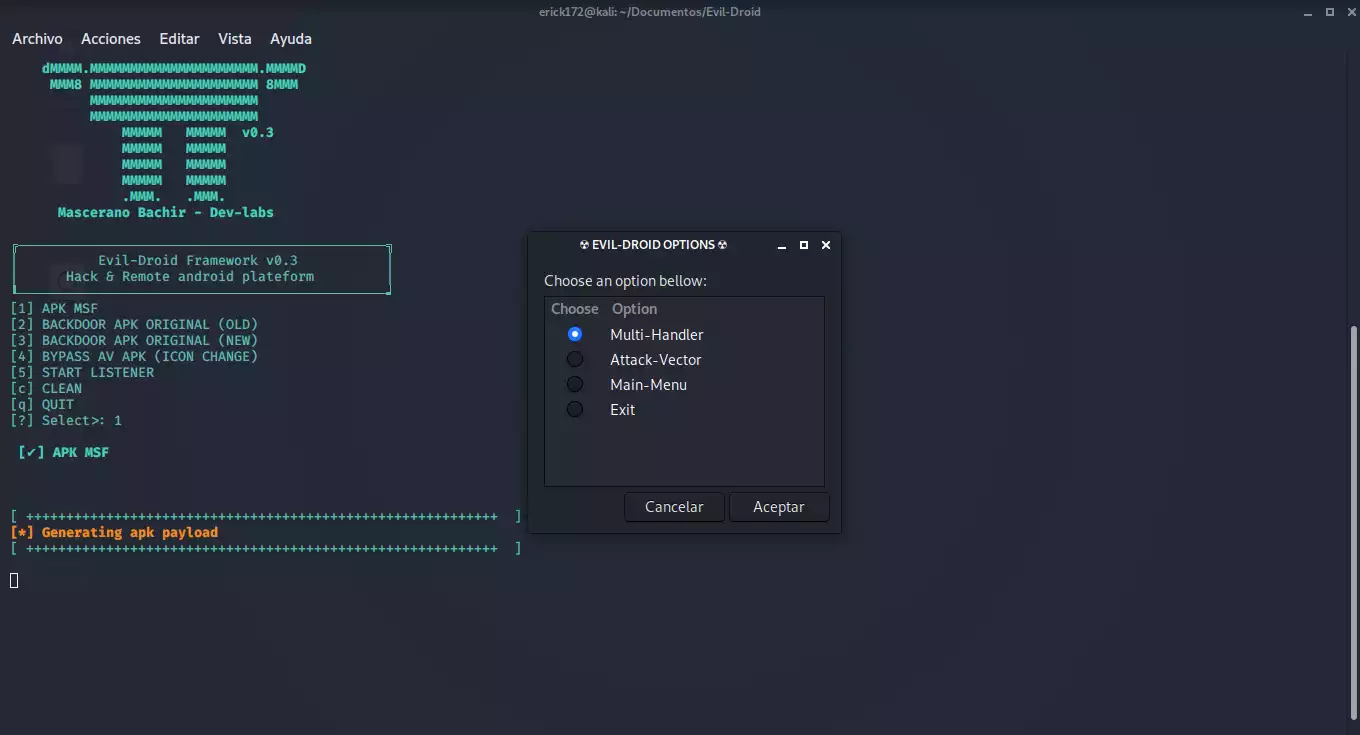Click the '[1] APK MSF' terminal line
Screen dimensions: 1360x735
[x=55, y=309]
